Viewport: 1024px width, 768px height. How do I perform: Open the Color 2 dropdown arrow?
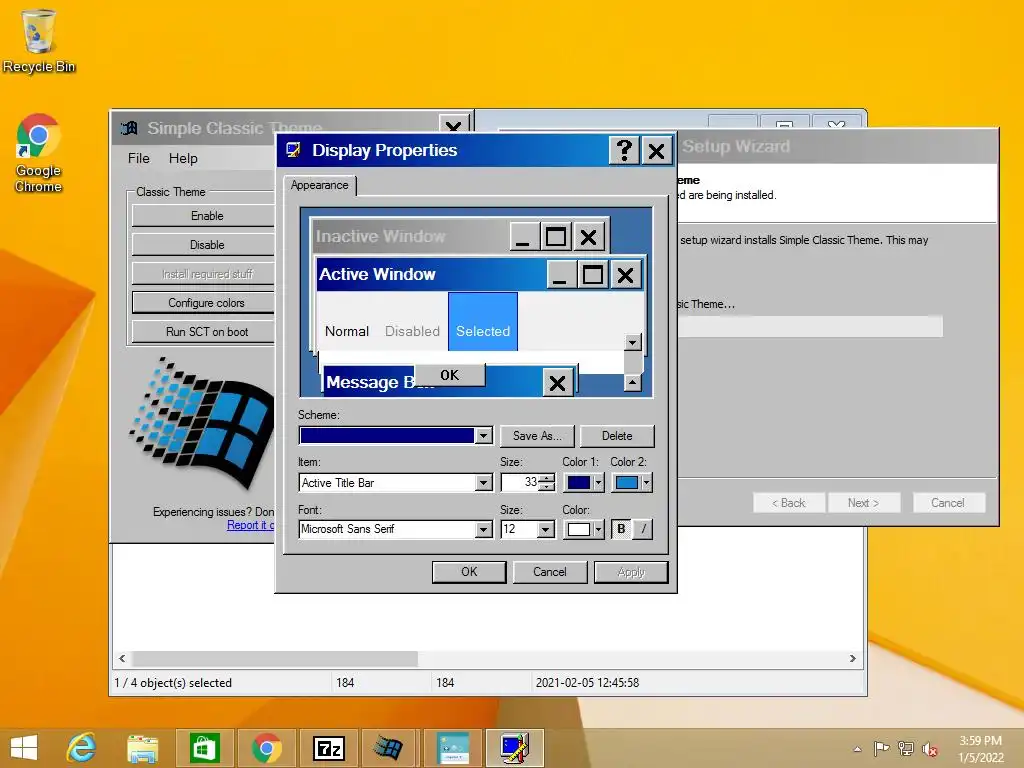point(647,483)
